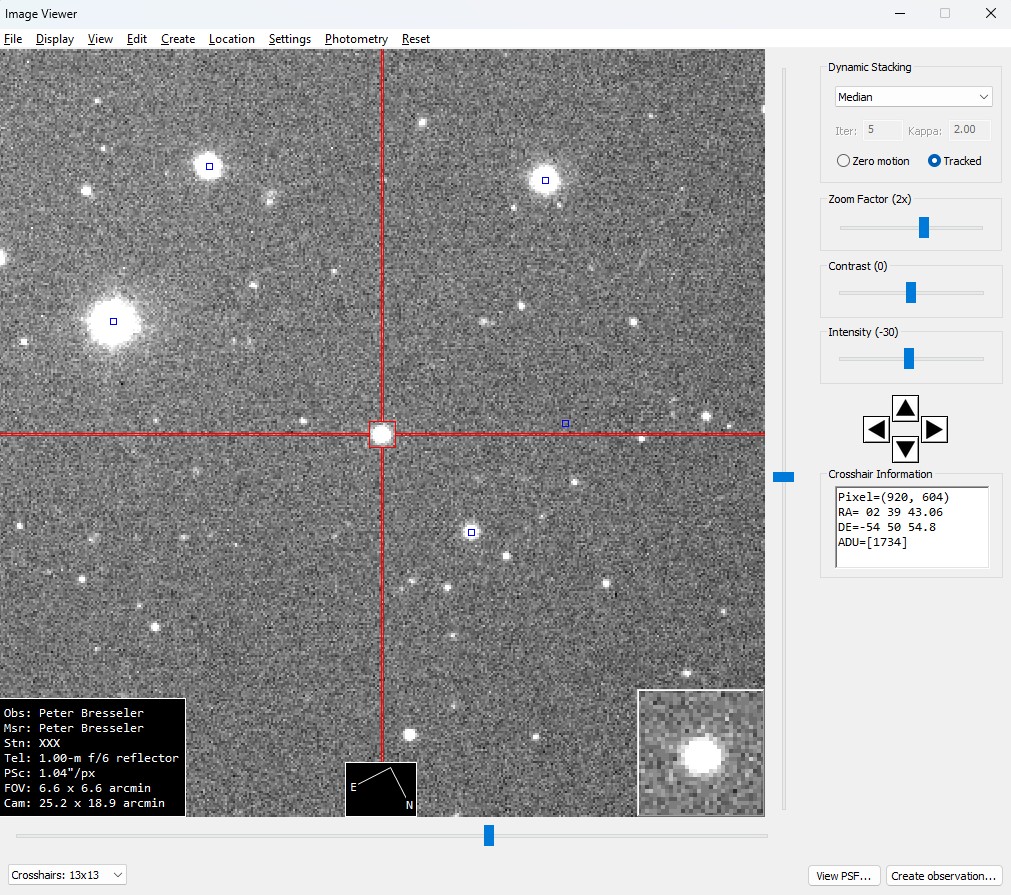Viewport: 1011px width, 895px height.
Task: Click the blue marker on the brightest star
Action: pyautogui.click(x=113, y=321)
